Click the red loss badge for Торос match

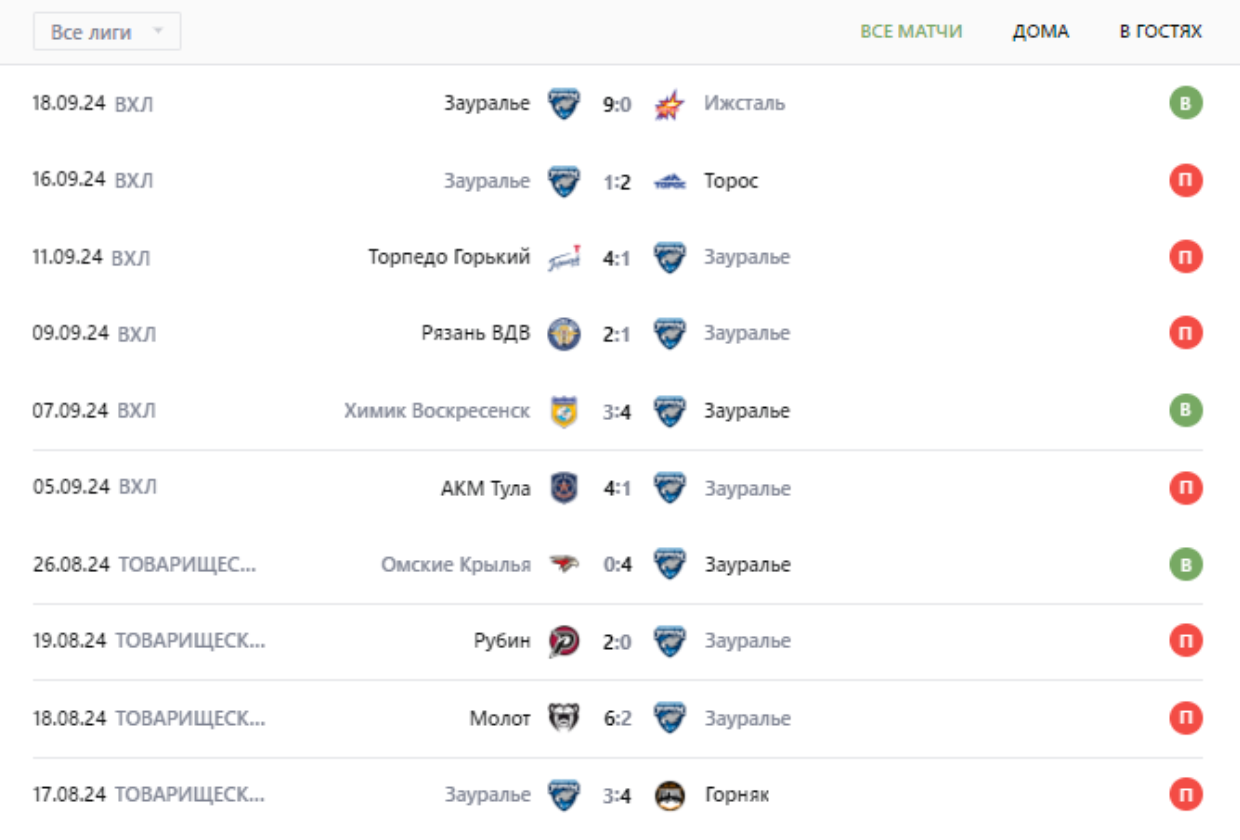tap(1186, 180)
